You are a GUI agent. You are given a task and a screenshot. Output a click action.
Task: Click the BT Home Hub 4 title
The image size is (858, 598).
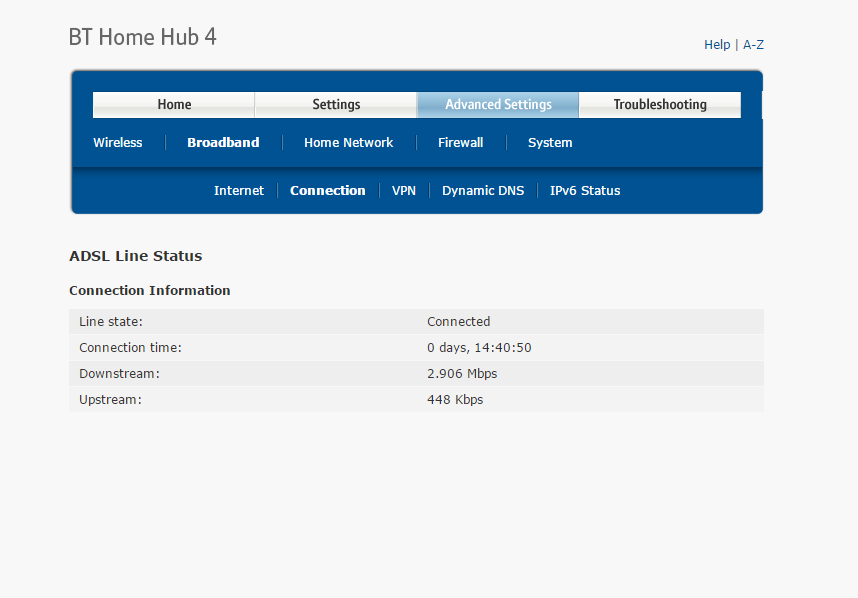[143, 37]
